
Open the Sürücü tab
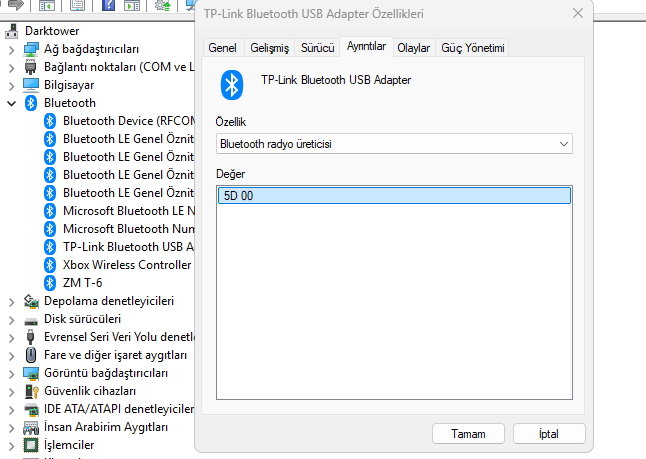point(317,48)
